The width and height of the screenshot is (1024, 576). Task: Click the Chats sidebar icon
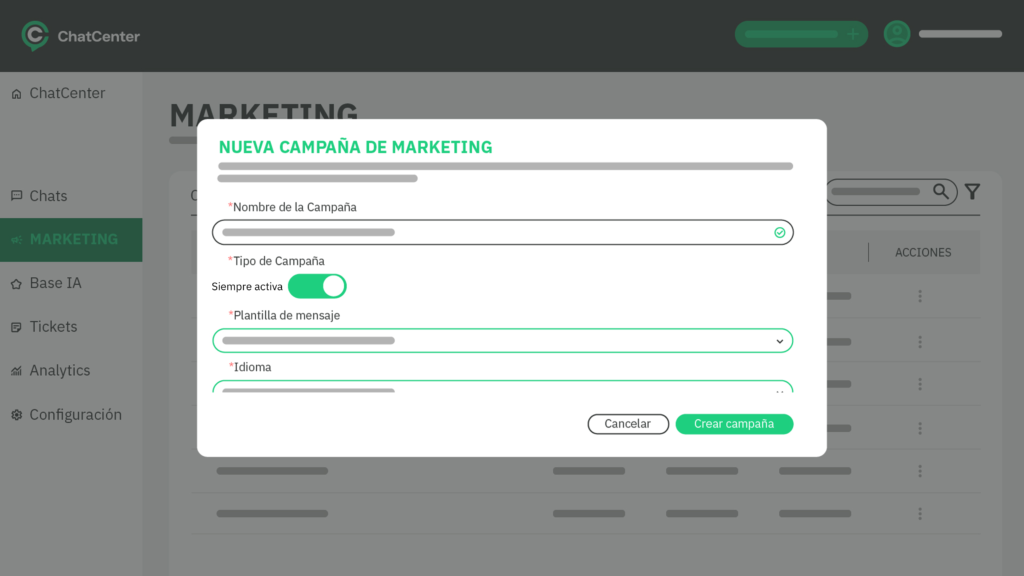pyautogui.click(x=16, y=196)
